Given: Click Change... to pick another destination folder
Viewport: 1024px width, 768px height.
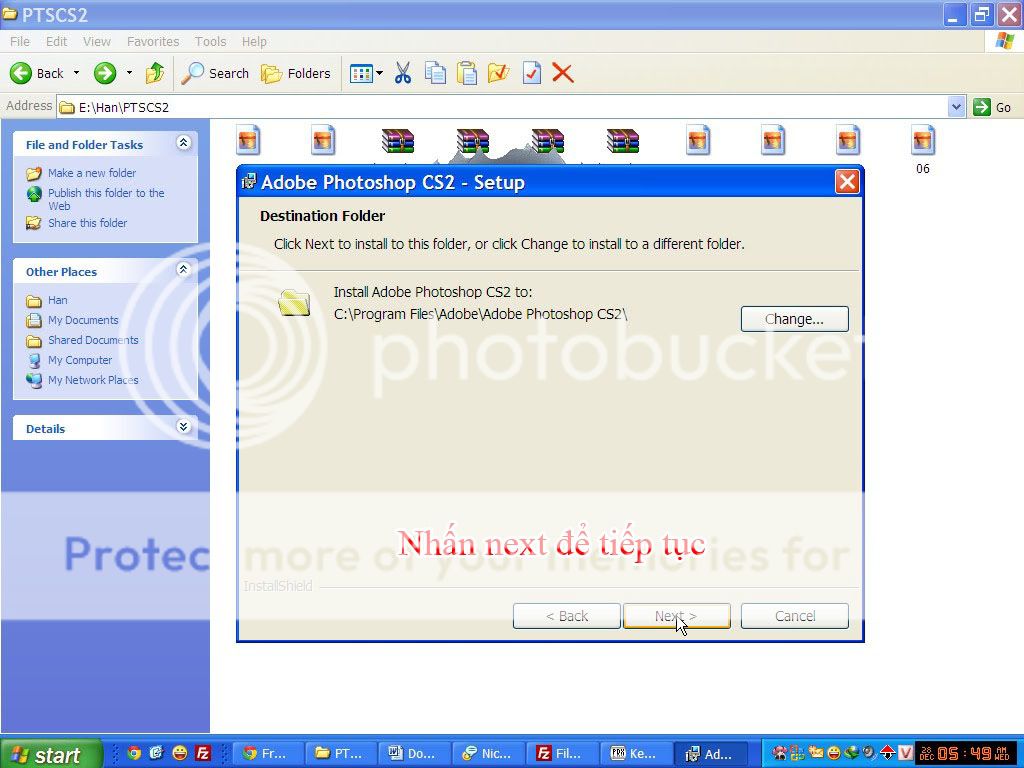Looking at the screenshot, I should (x=795, y=319).
